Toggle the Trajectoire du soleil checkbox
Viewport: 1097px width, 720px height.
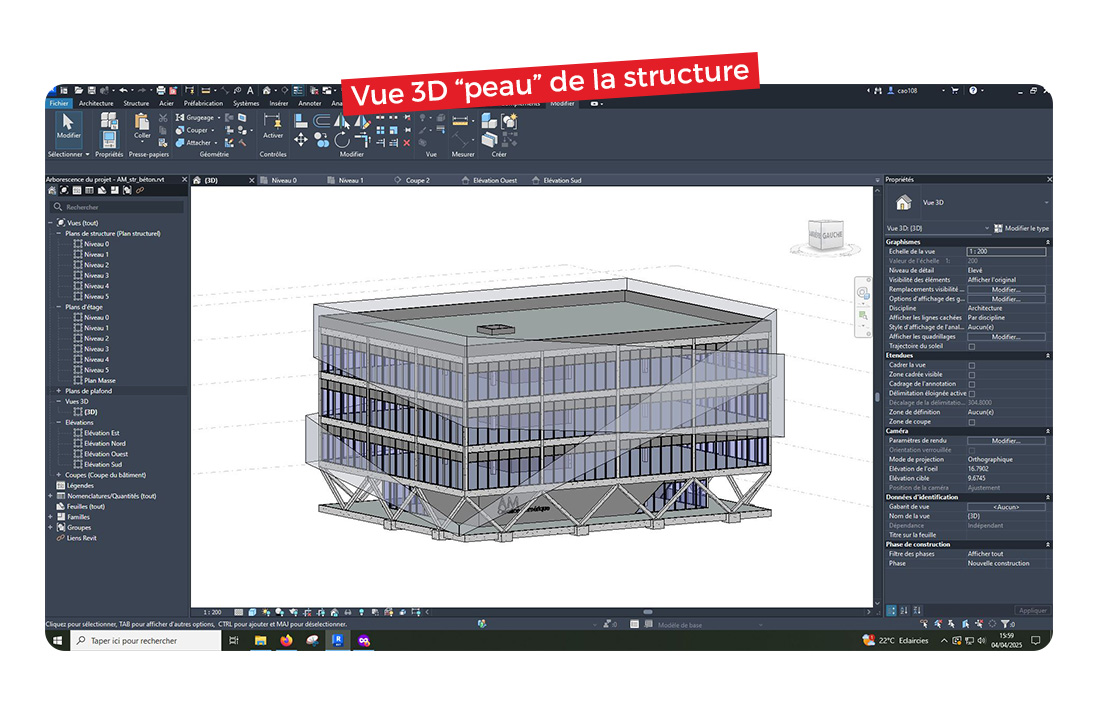click(x=972, y=346)
